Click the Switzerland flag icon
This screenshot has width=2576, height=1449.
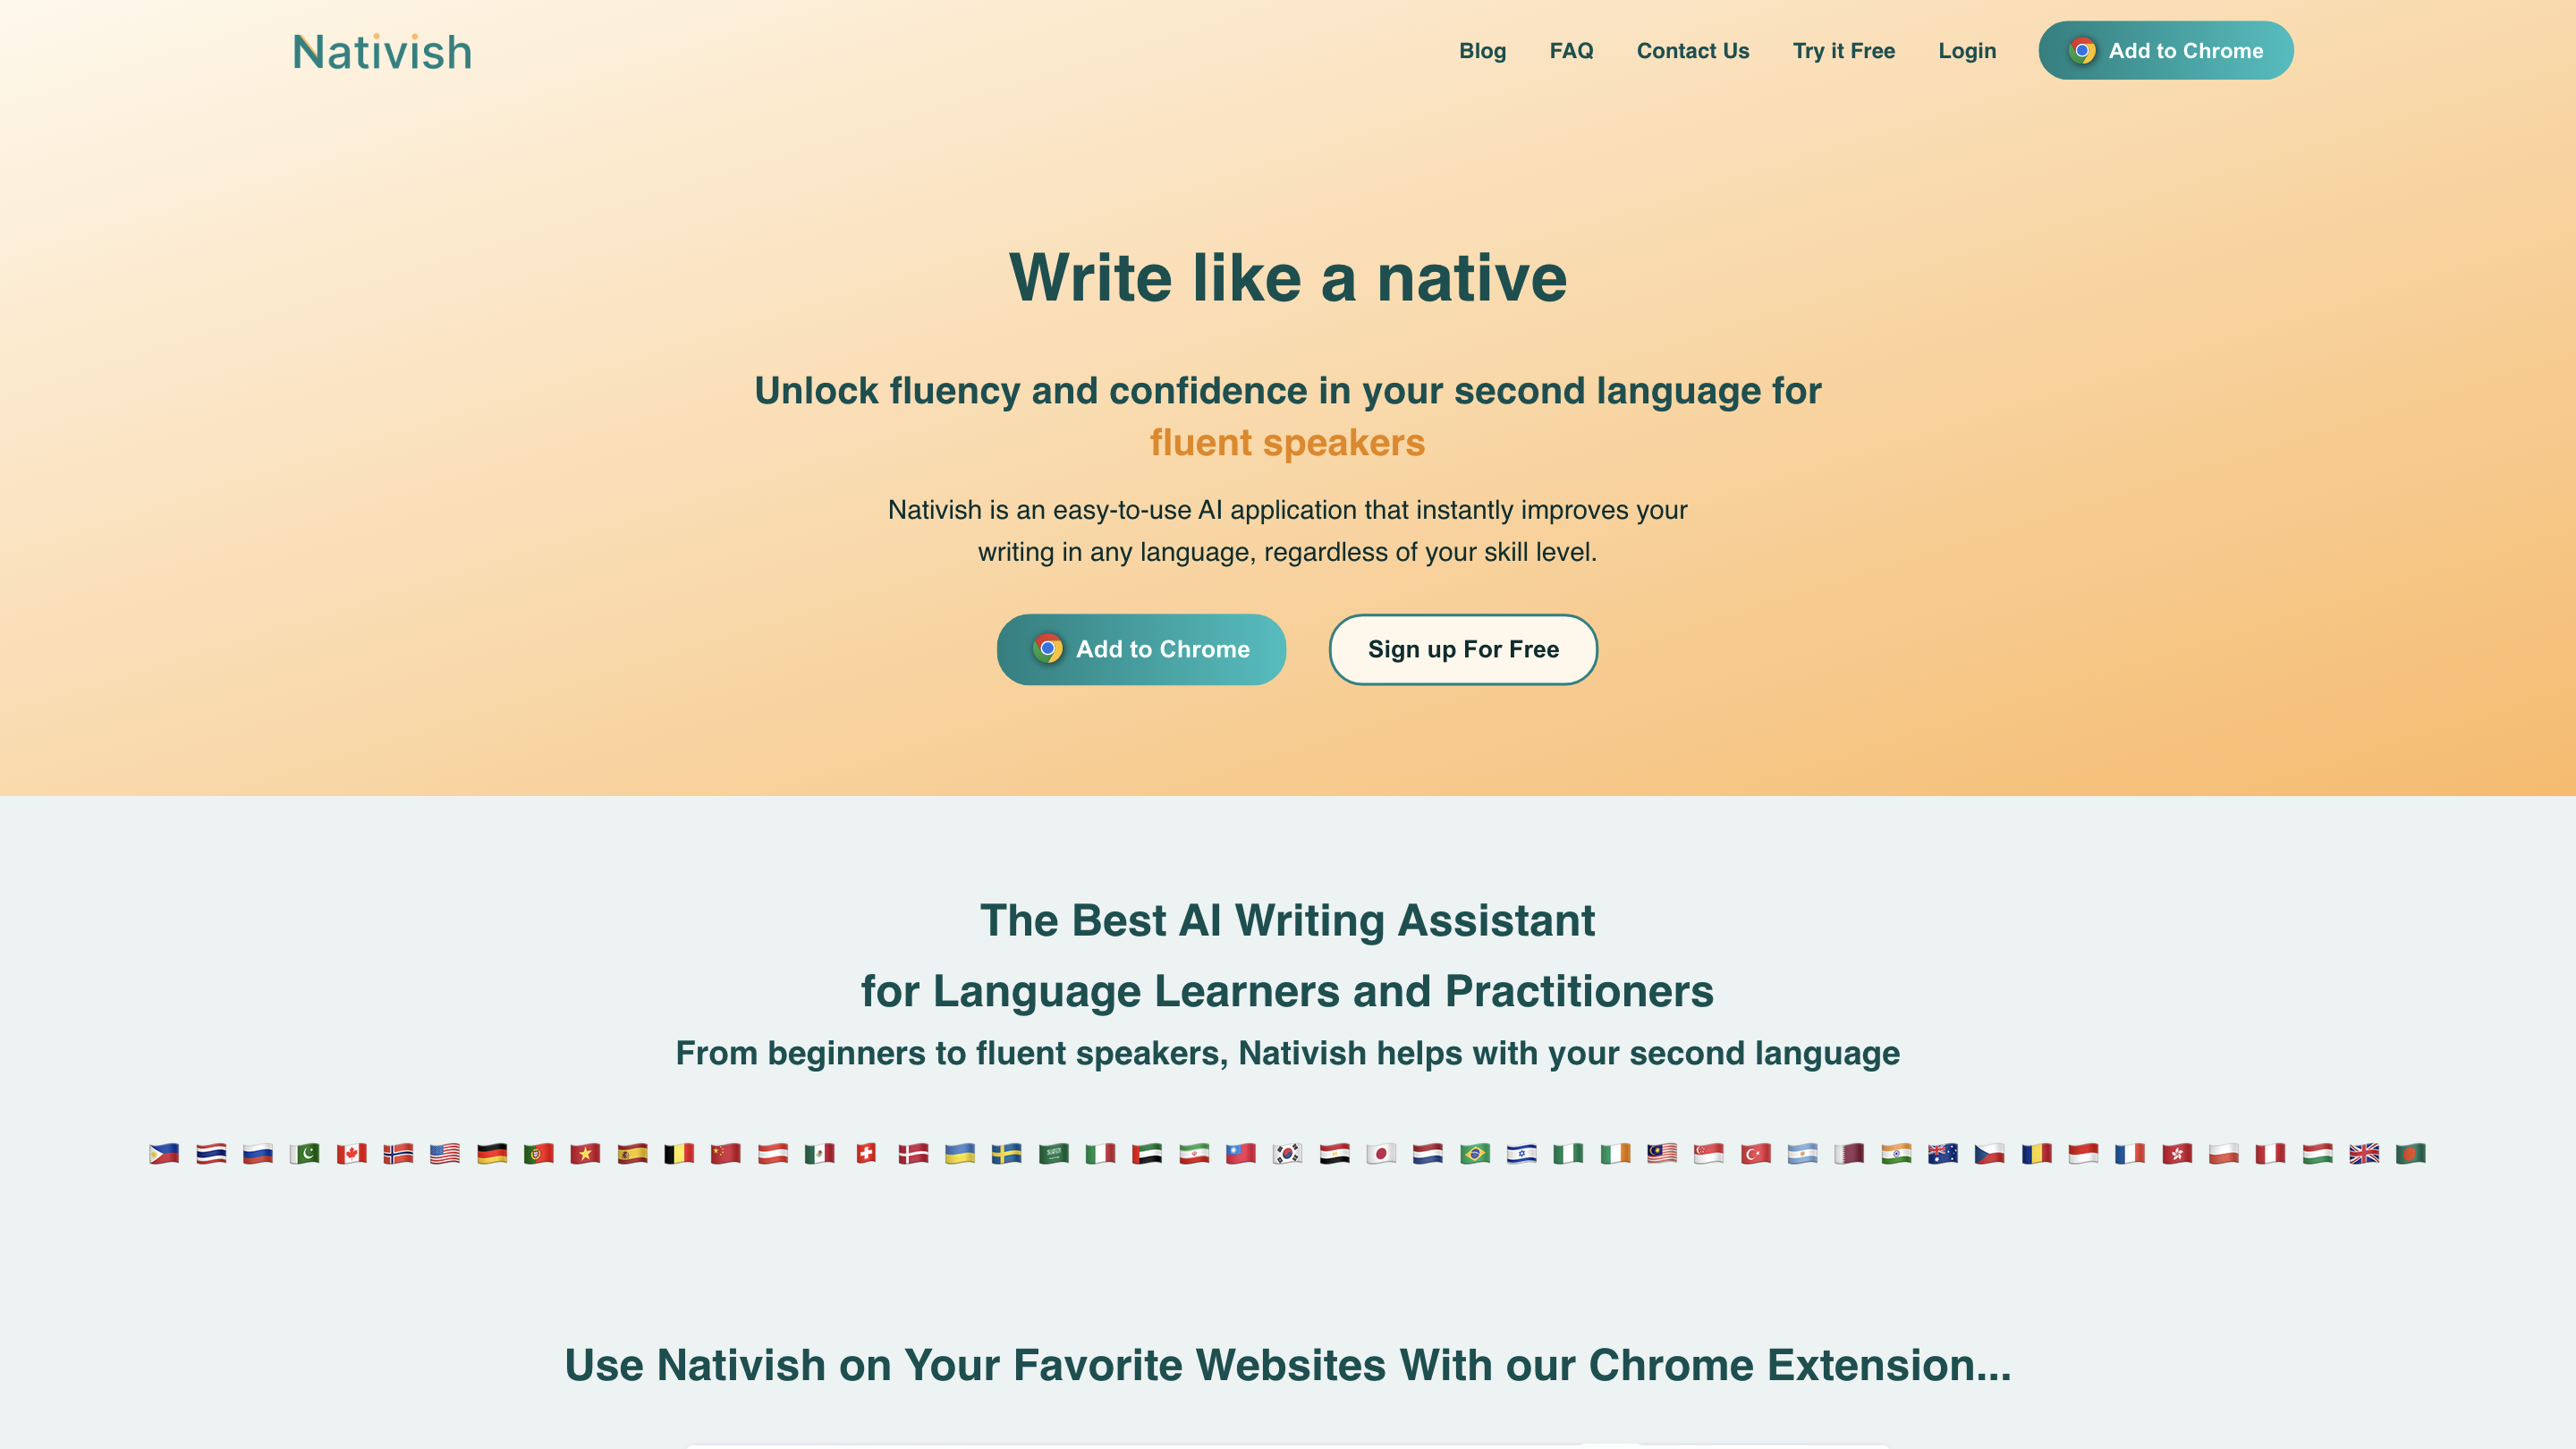coord(866,1153)
